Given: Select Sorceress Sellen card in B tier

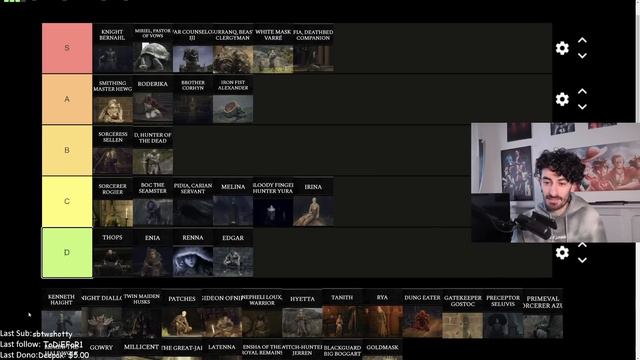Looking at the screenshot, I should tap(113, 150).
